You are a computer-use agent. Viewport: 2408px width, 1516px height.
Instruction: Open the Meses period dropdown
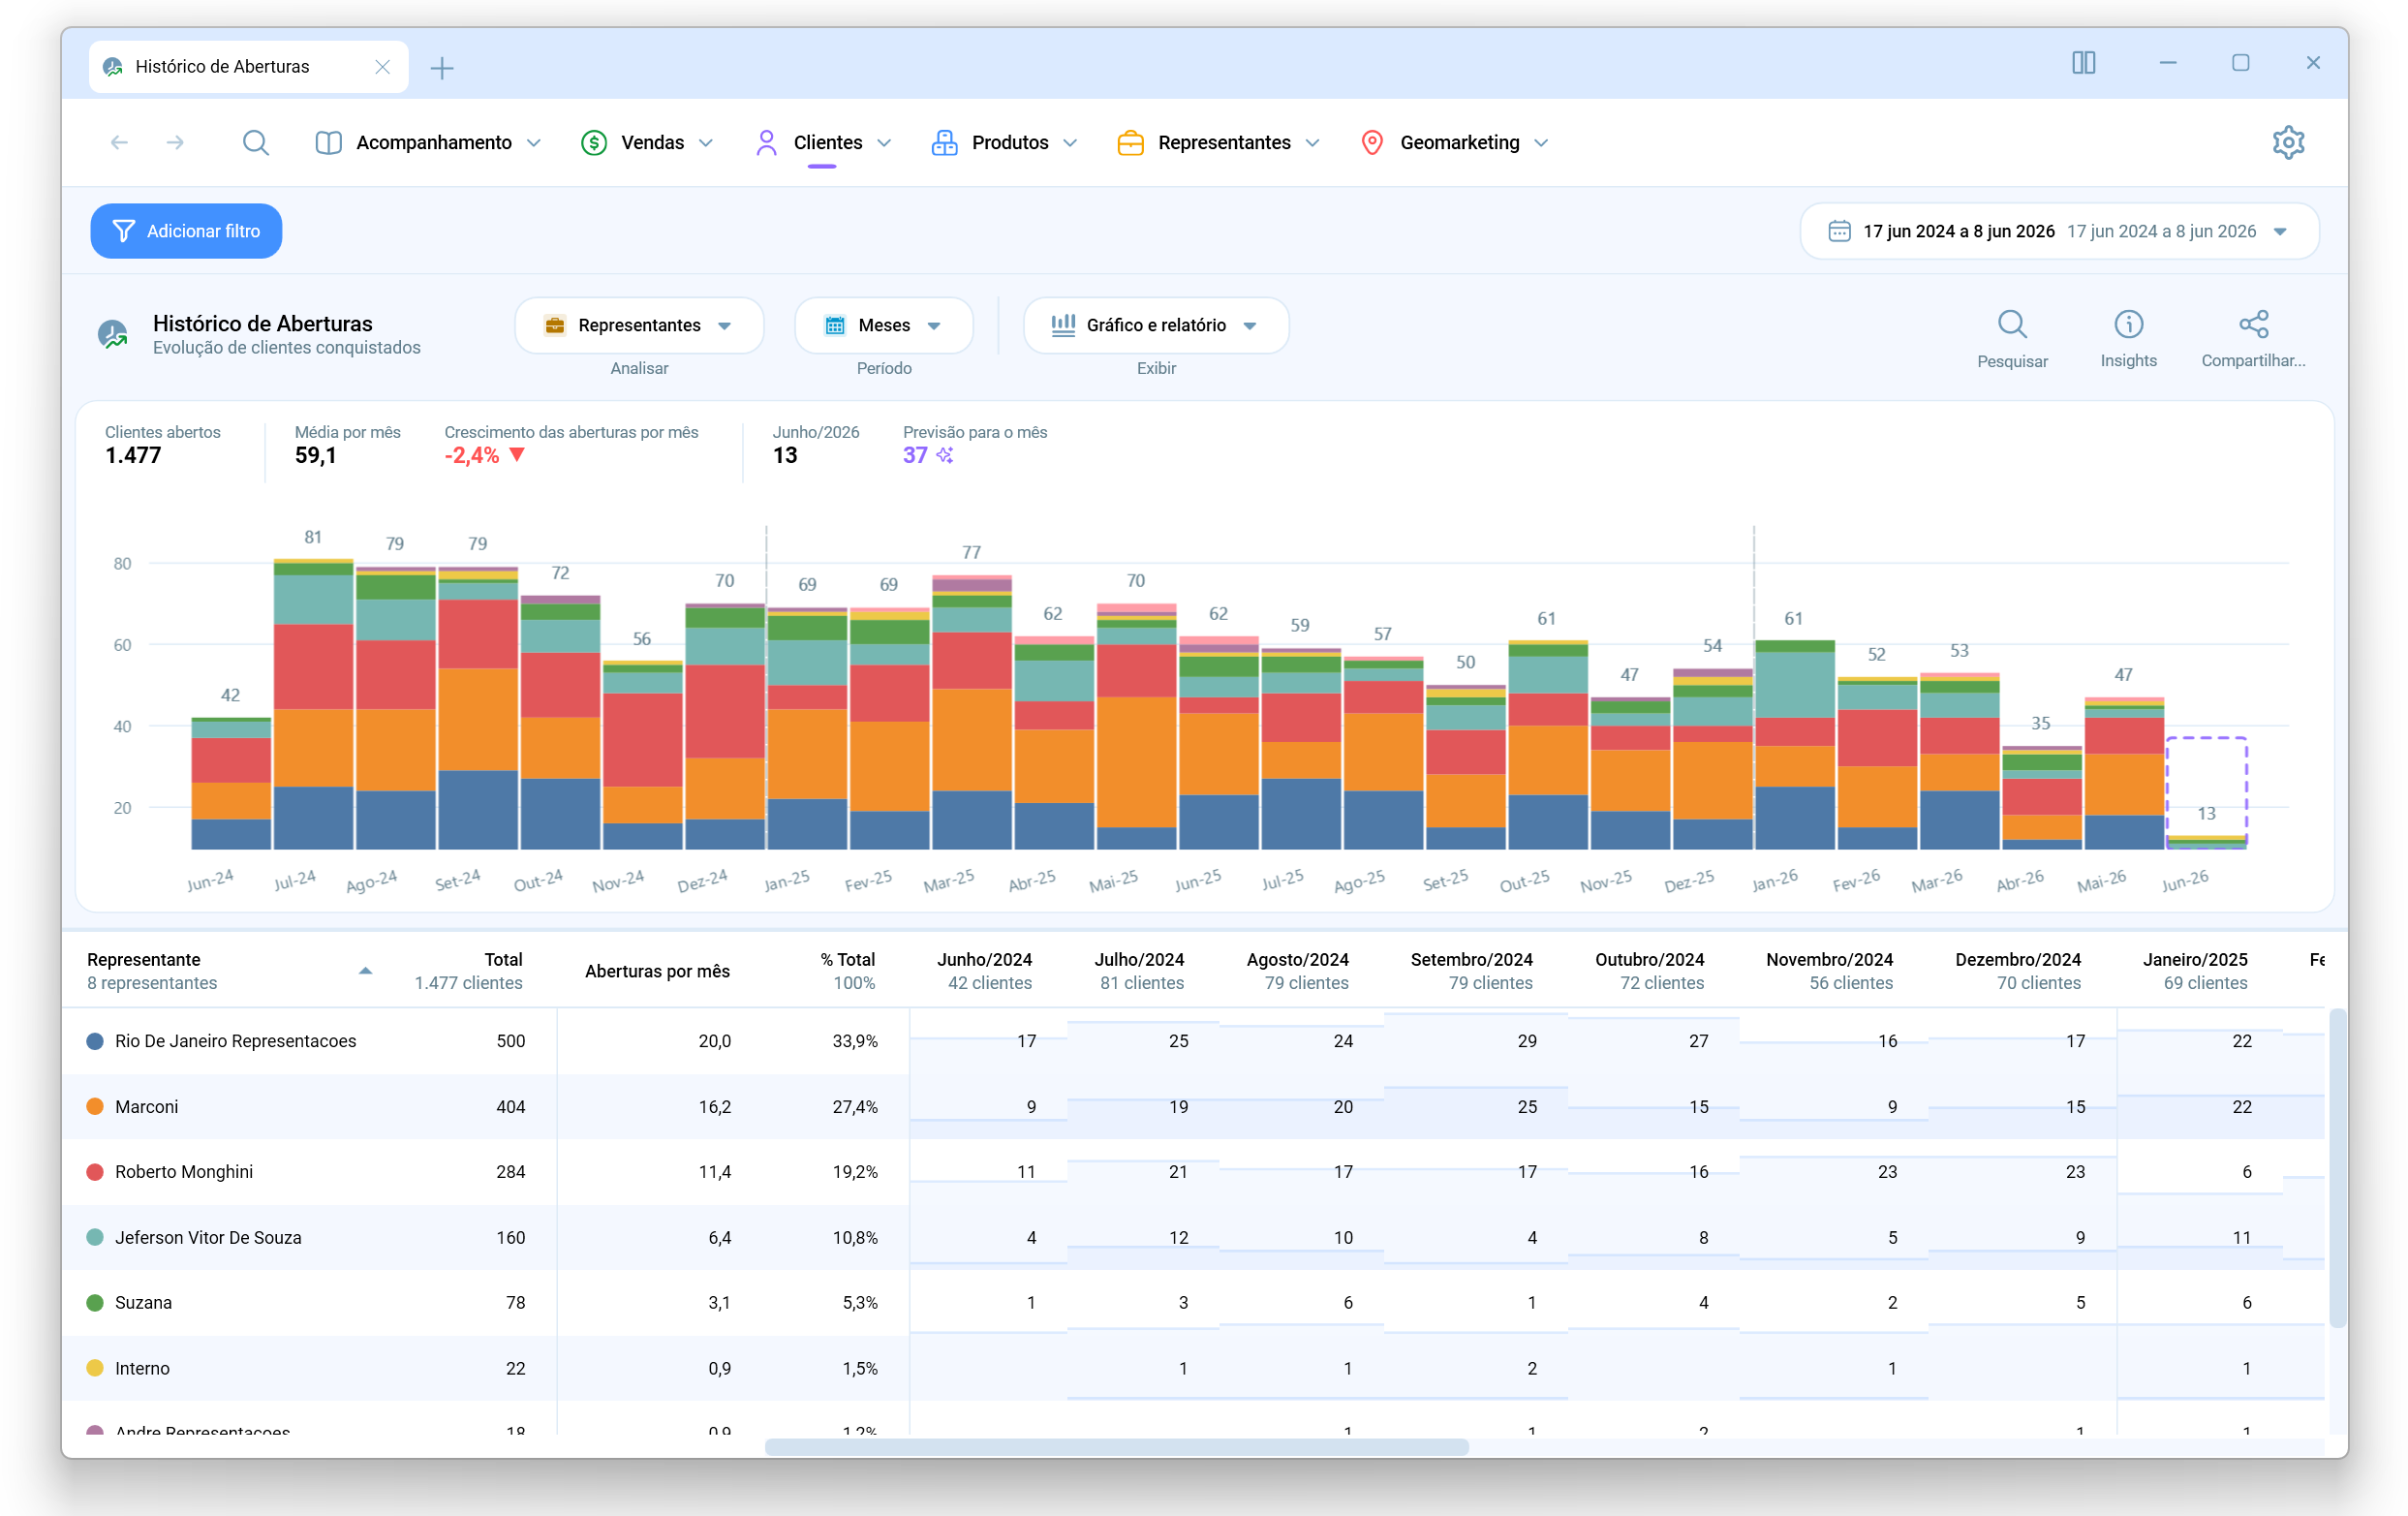pos(883,325)
